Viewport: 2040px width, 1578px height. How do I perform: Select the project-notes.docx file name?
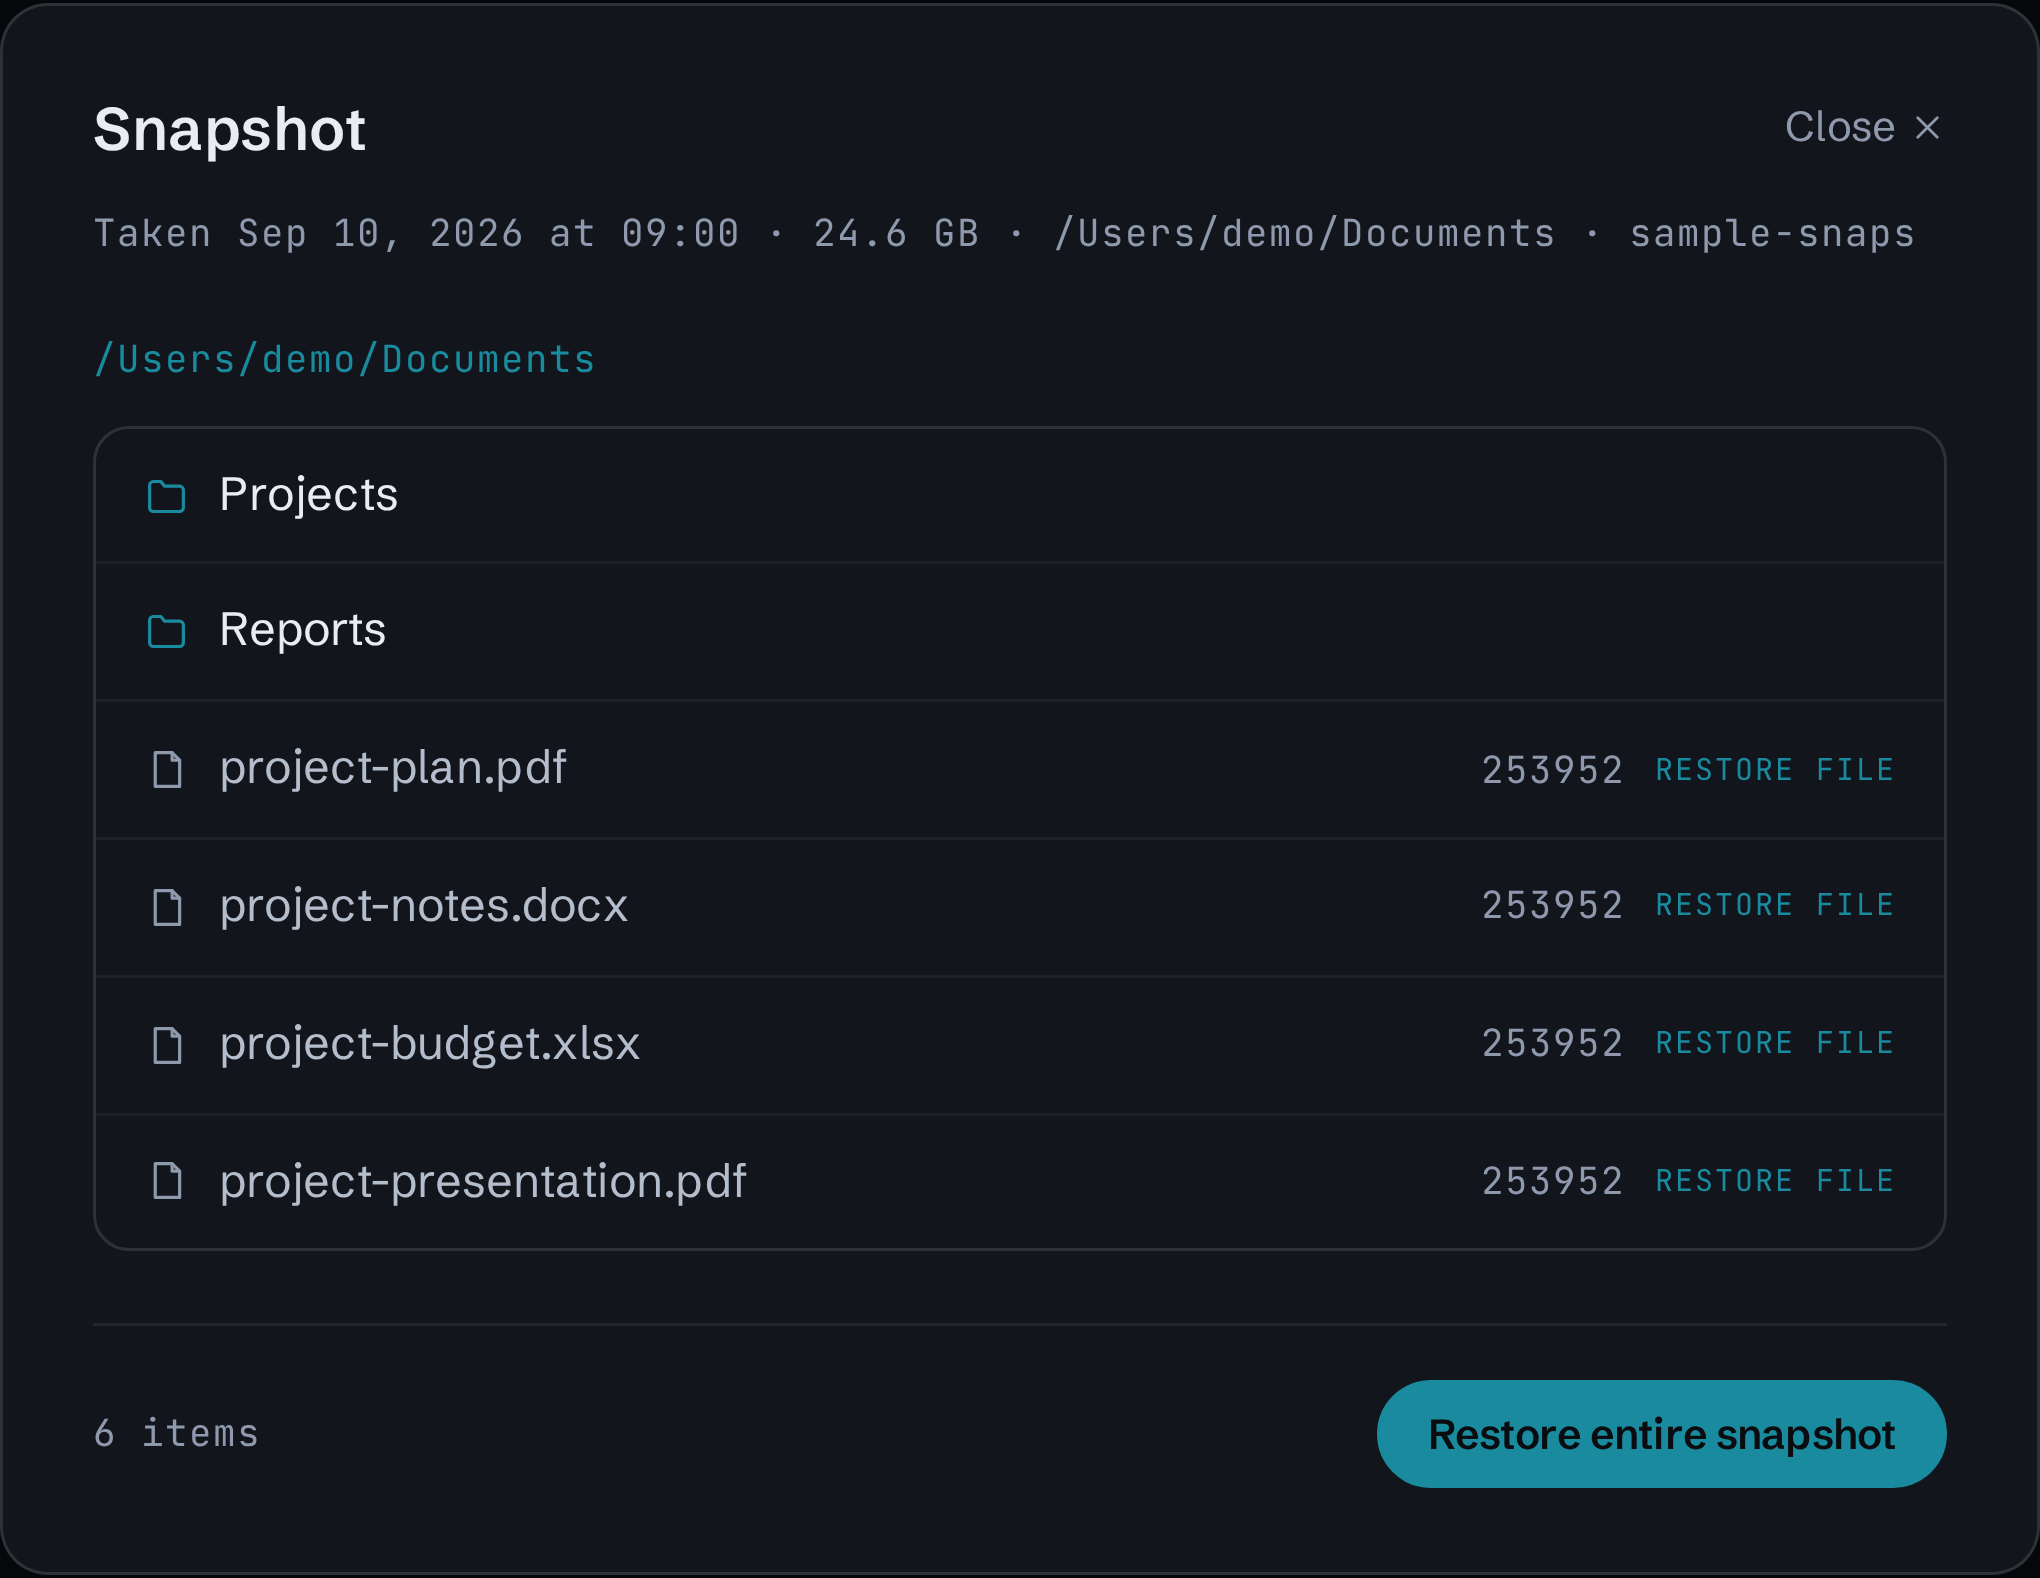coord(424,906)
